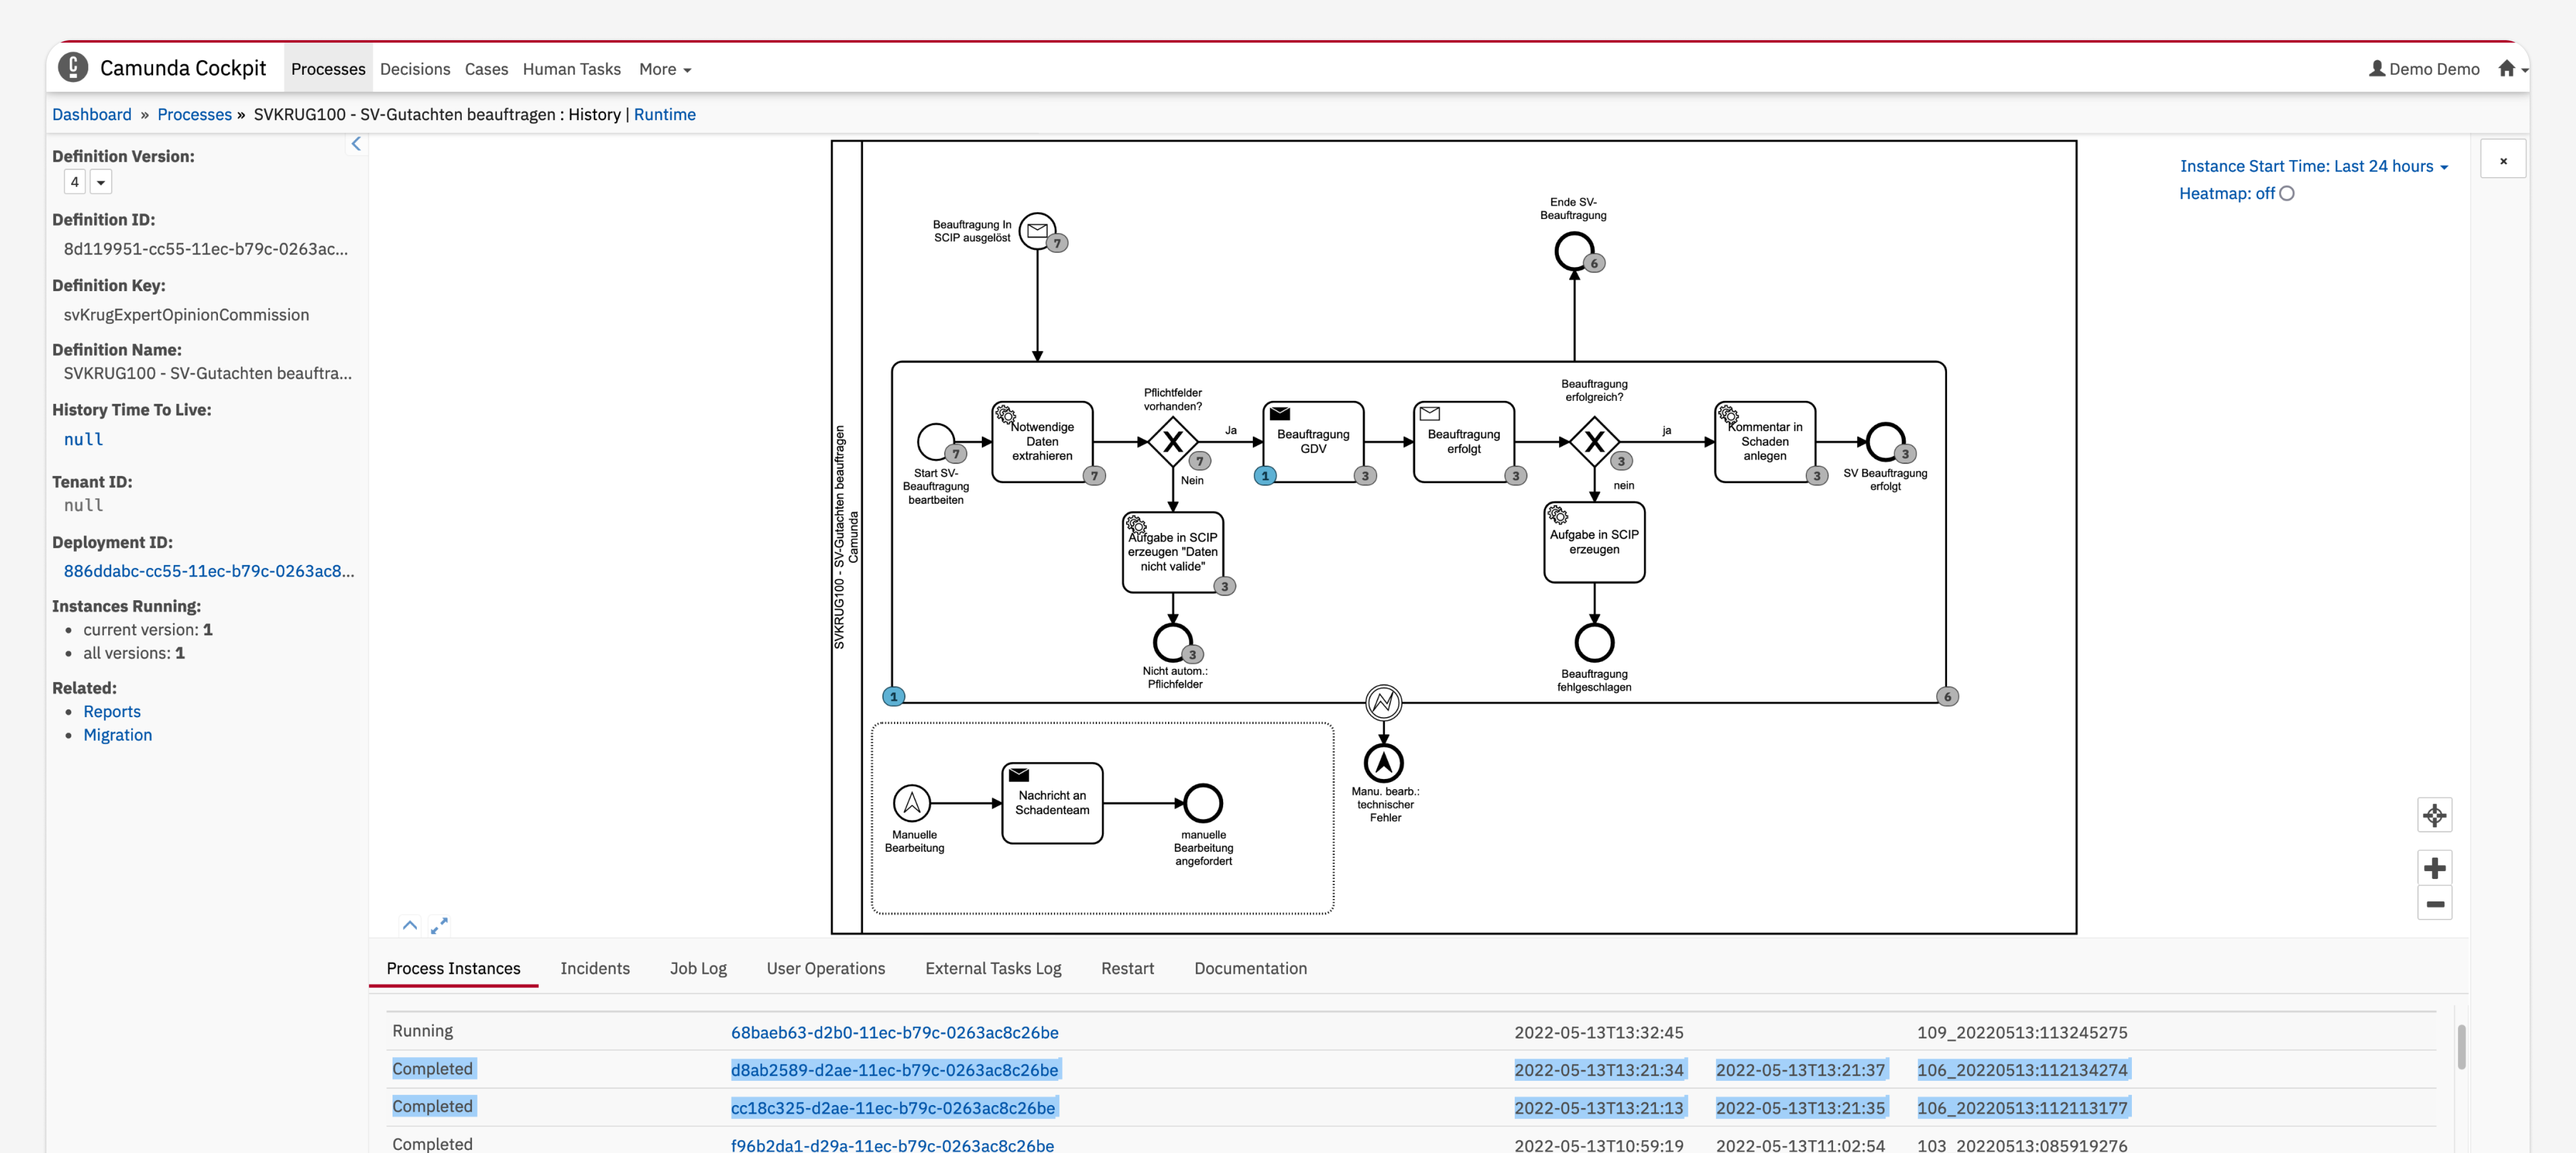Collapse the diagram panel with up chevron
2576x1153 pixels.
410,925
